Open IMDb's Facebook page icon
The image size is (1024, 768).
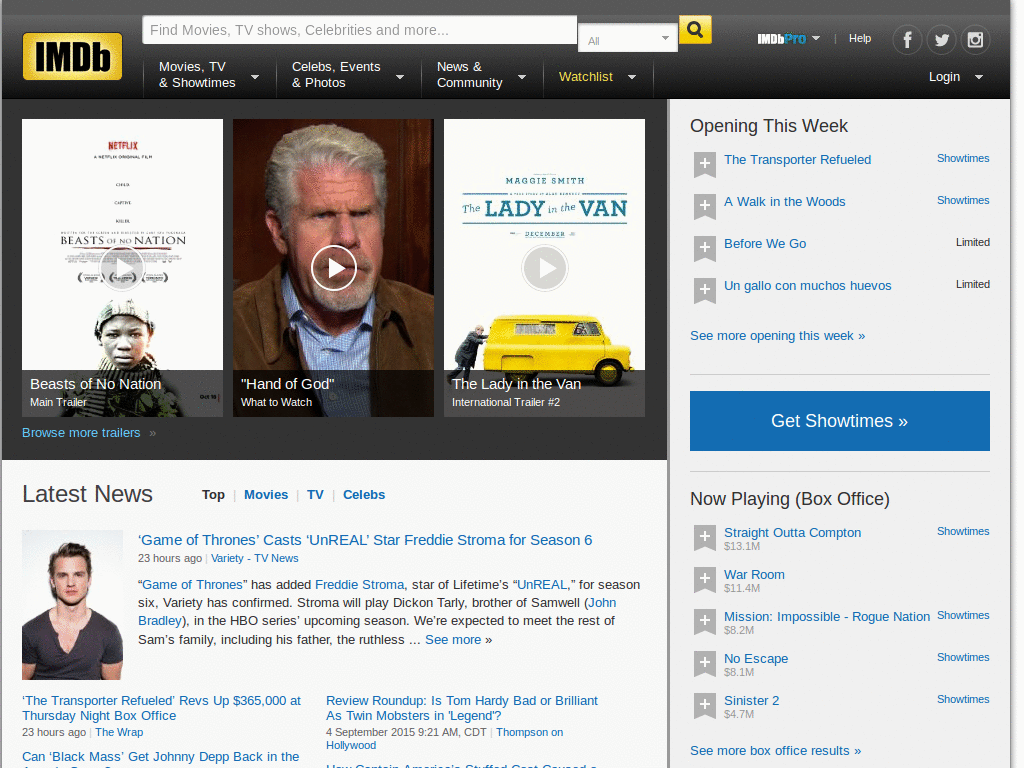tap(907, 39)
